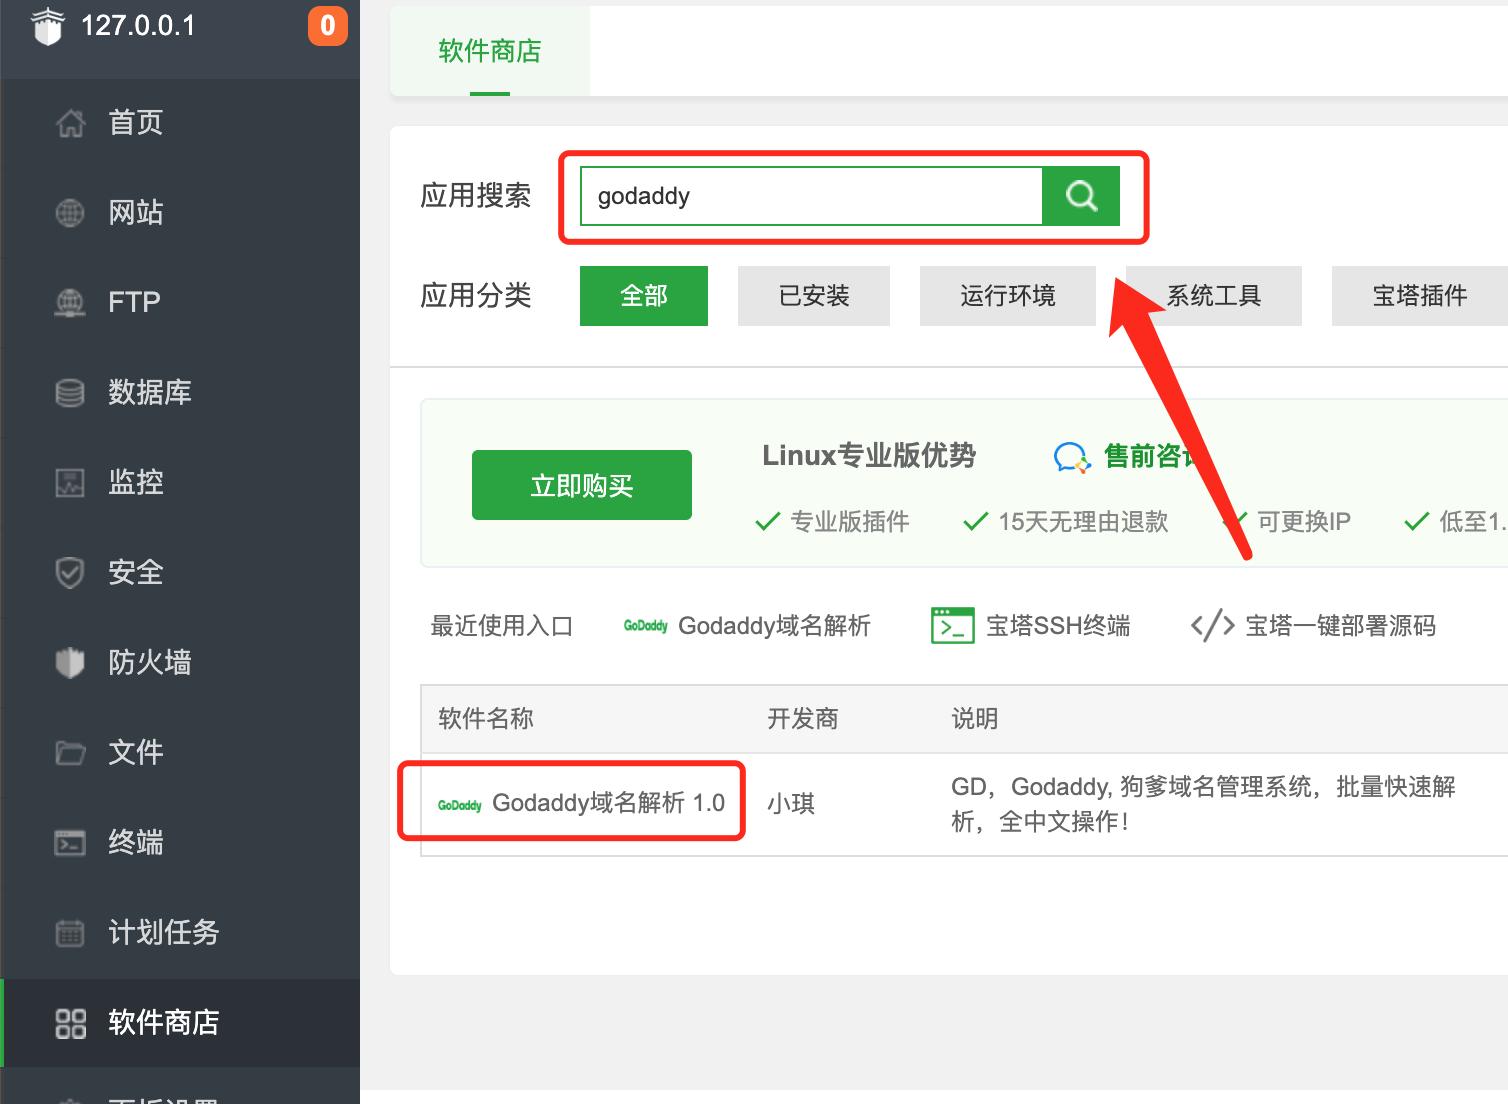Click the 127.0.0.1 server address text
The height and width of the screenshot is (1104, 1508).
click(x=138, y=26)
